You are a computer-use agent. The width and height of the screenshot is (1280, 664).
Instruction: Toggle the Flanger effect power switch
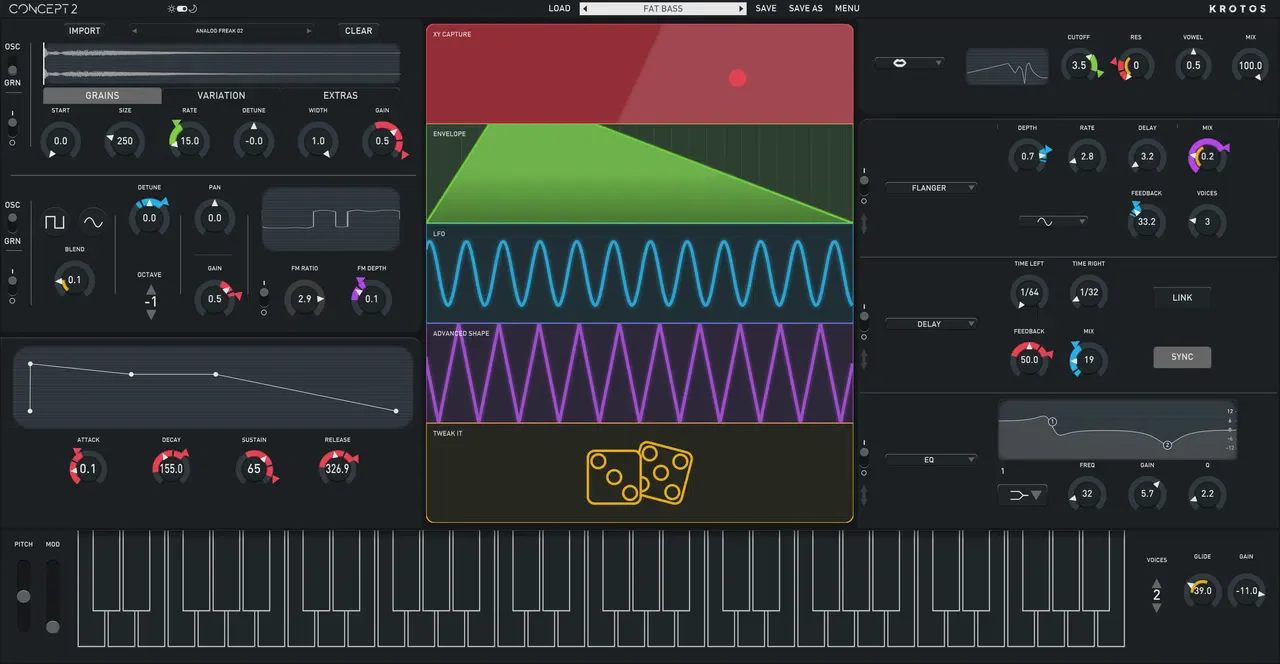(865, 182)
